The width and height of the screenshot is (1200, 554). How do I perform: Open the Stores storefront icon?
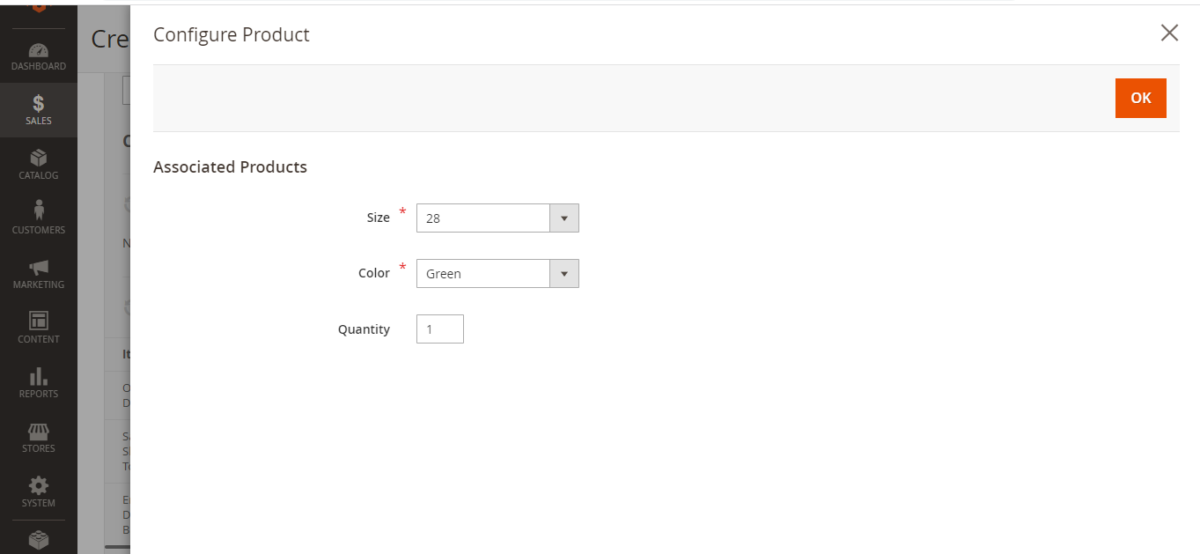pyautogui.click(x=38, y=431)
